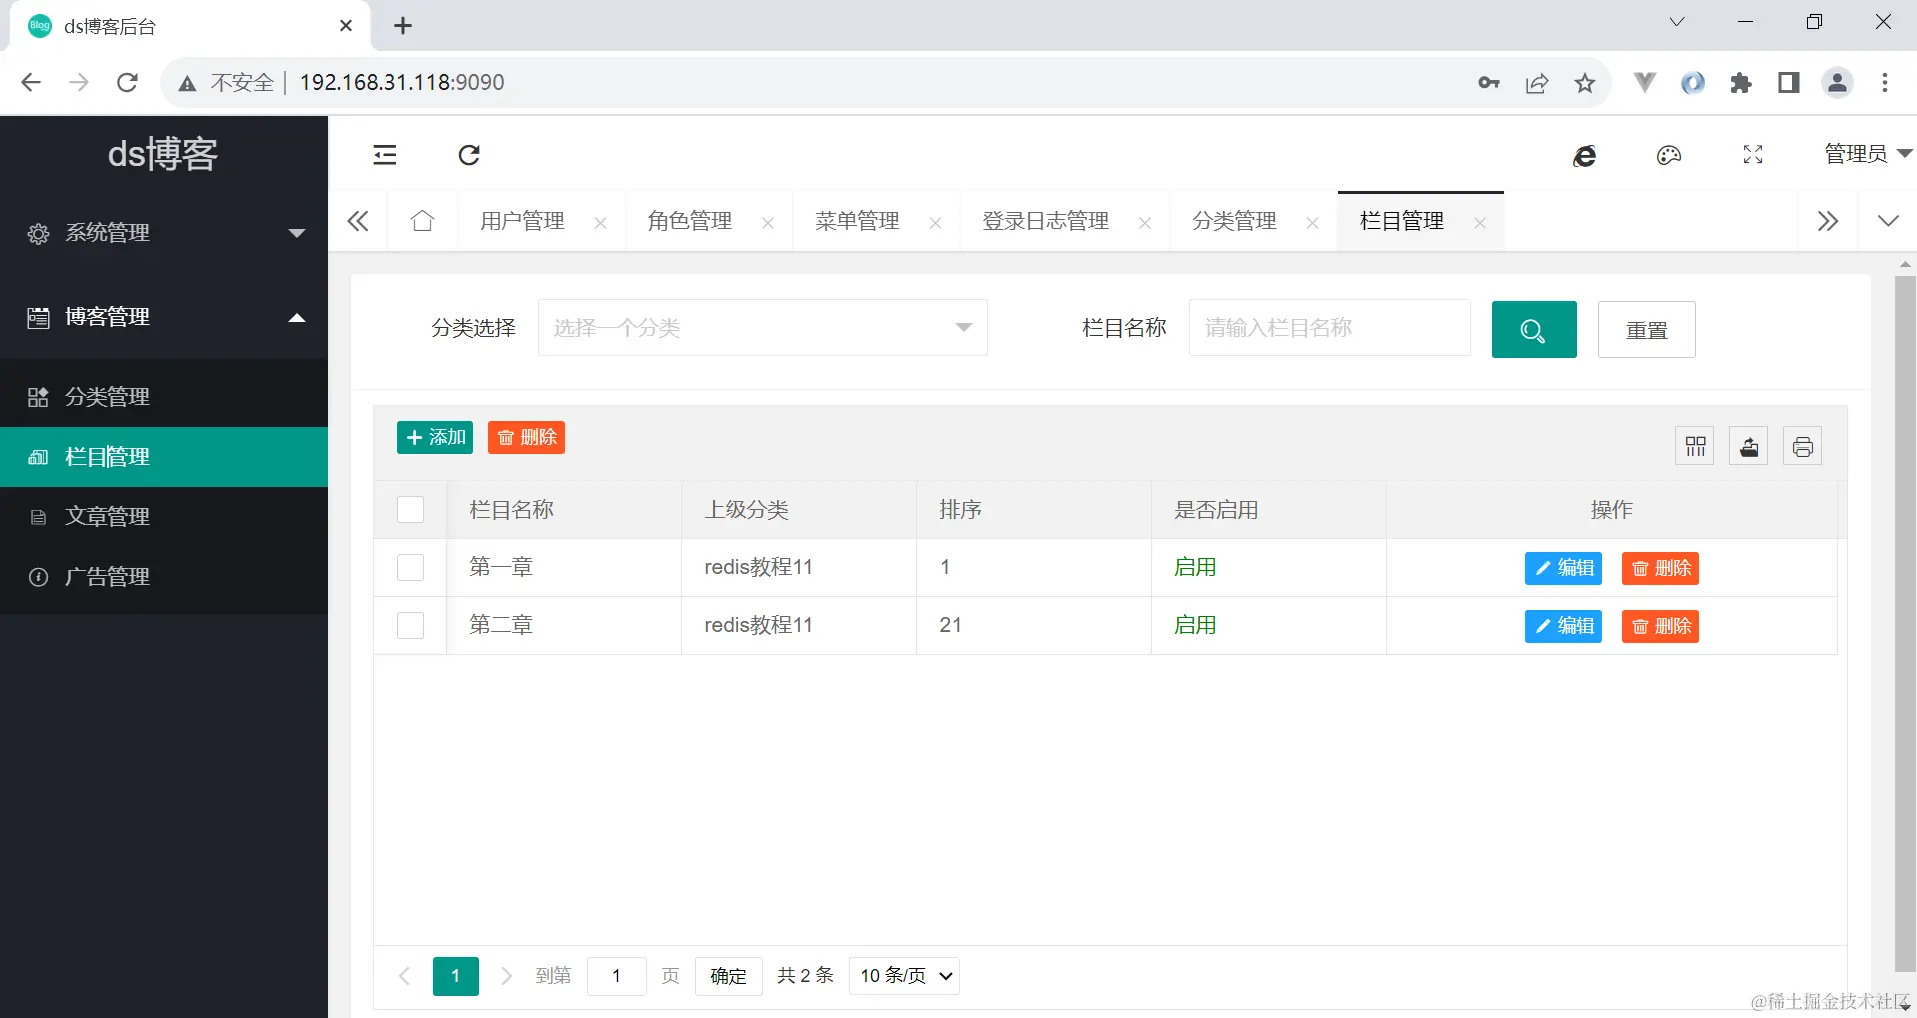
Task: Open the browser-style 'e' site icon in the header
Action: (1585, 155)
